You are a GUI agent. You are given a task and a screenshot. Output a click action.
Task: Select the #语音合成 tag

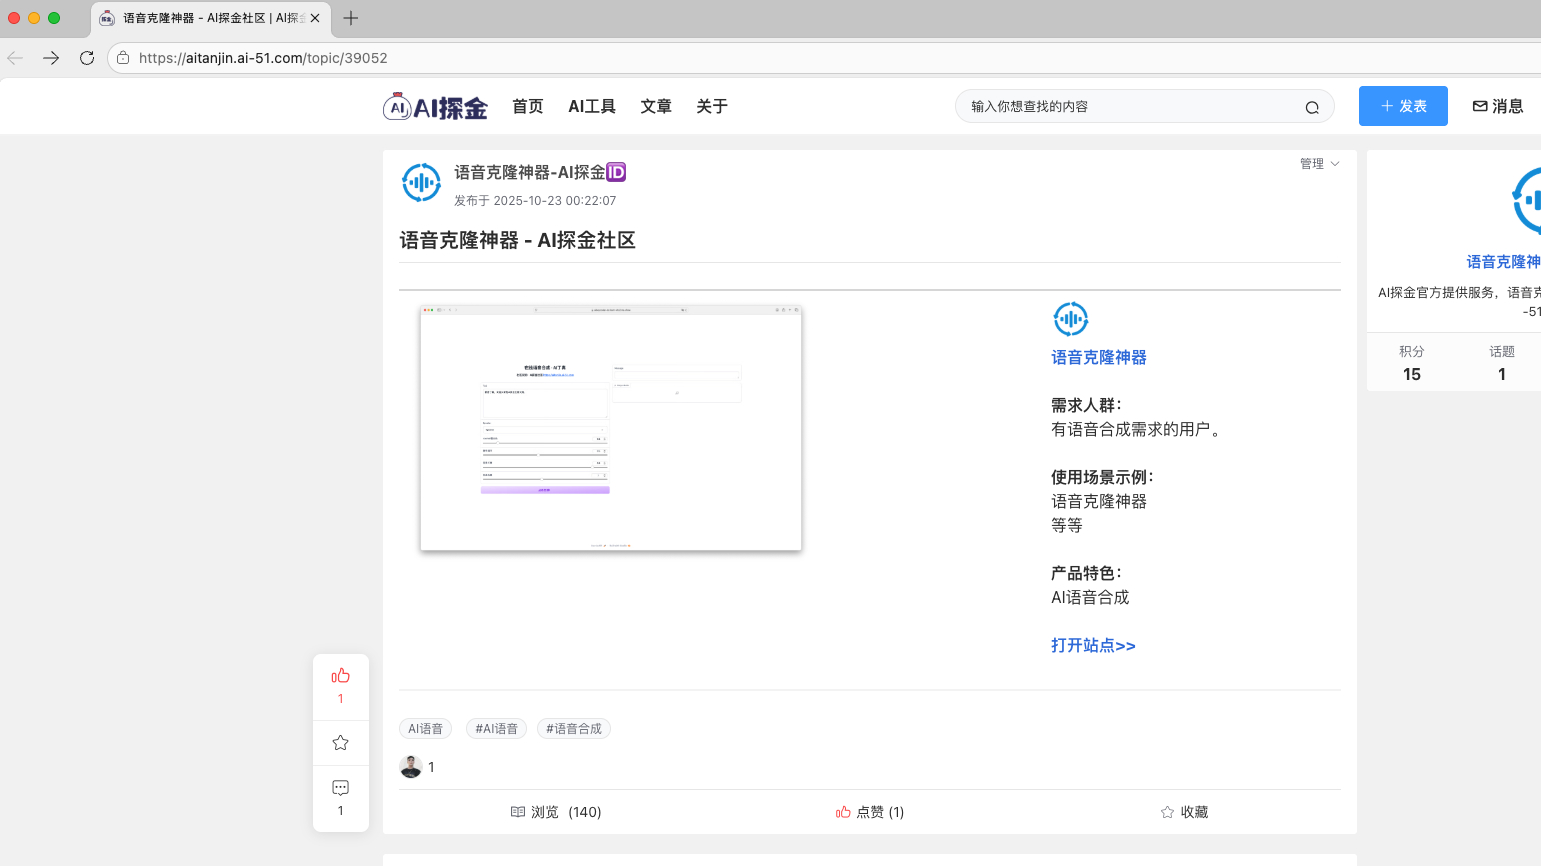pyautogui.click(x=573, y=729)
